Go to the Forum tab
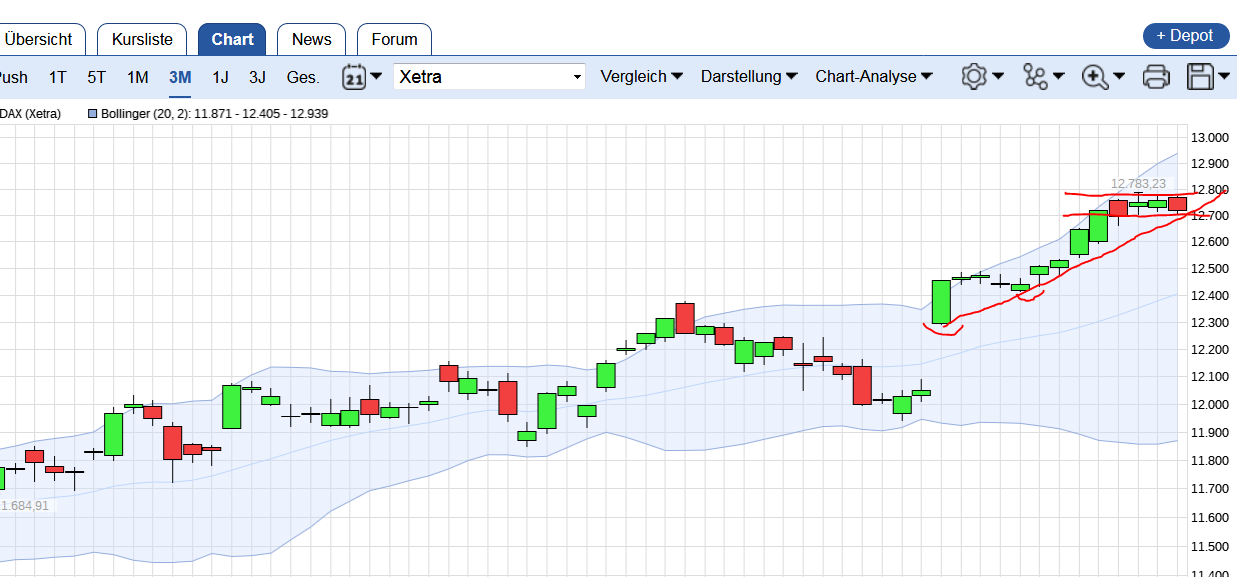 pos(394,39)
